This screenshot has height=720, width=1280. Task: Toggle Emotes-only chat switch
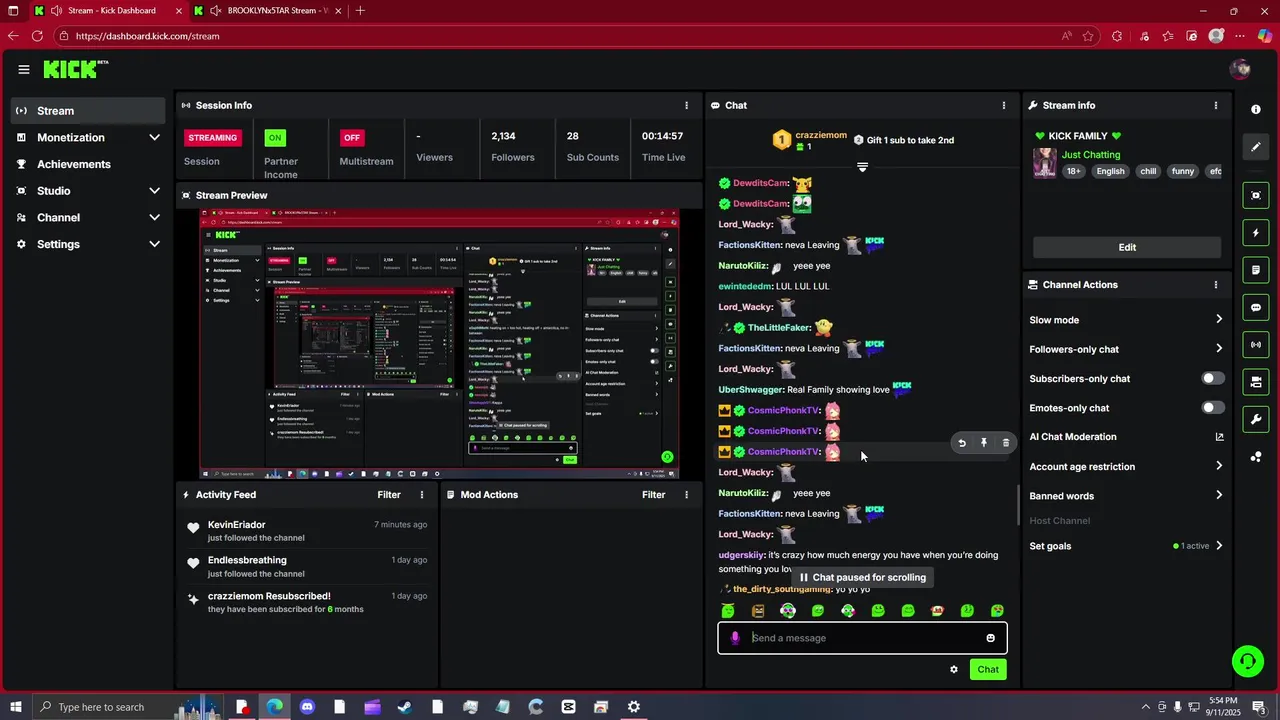[x=1212, y=408]
